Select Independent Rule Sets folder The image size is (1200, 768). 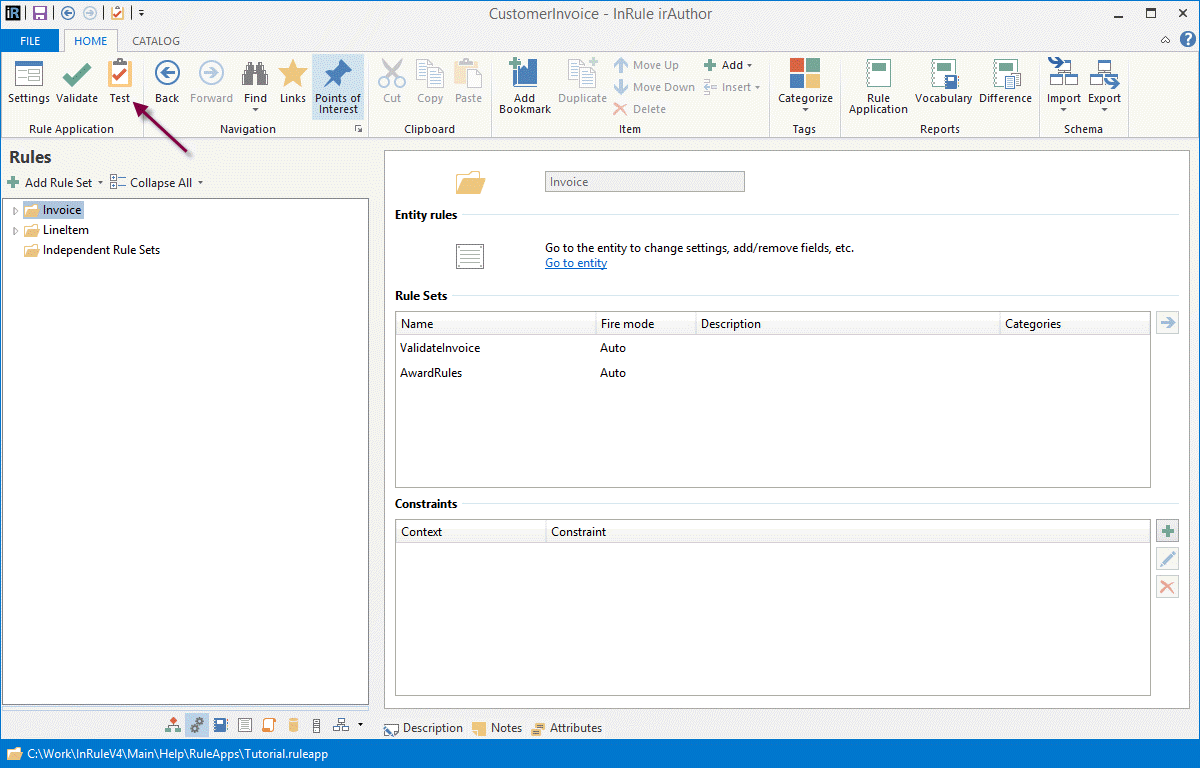click(100, 250)
